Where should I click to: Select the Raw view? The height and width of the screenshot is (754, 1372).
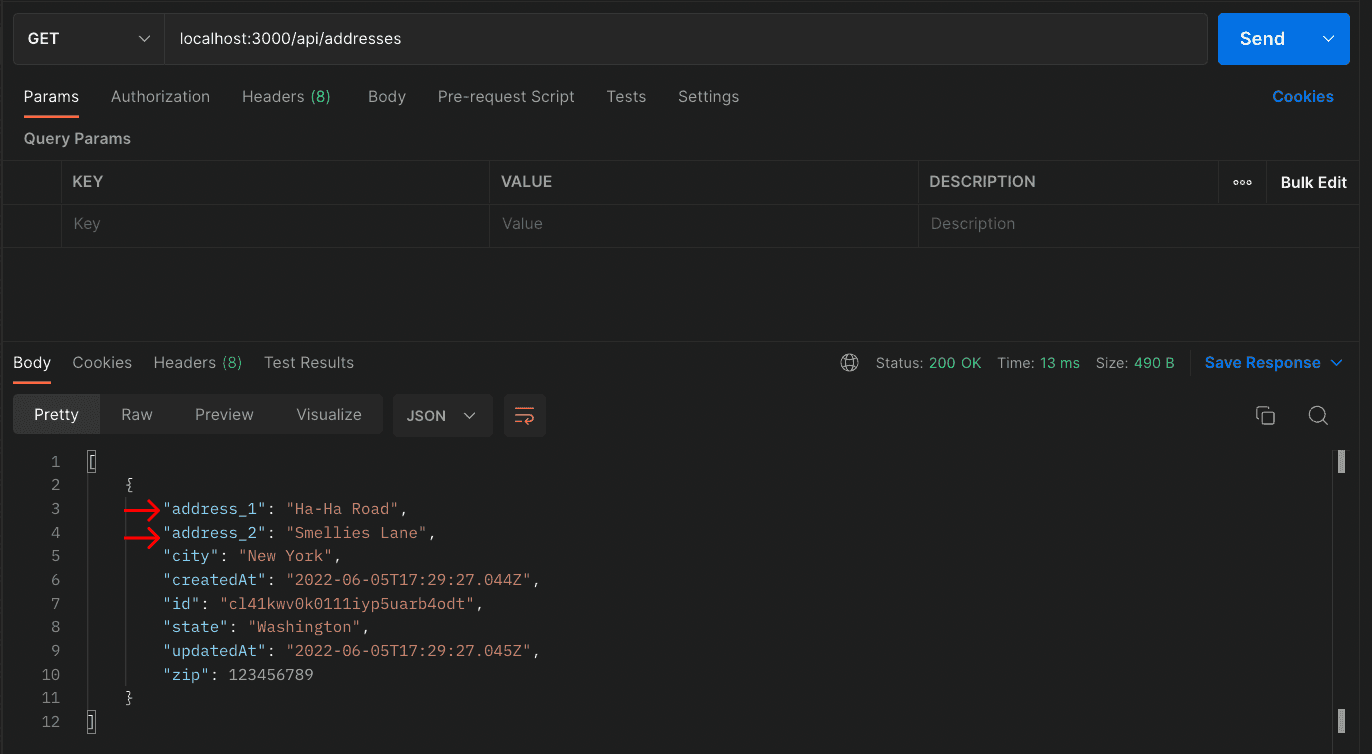[x=137, y=415]
